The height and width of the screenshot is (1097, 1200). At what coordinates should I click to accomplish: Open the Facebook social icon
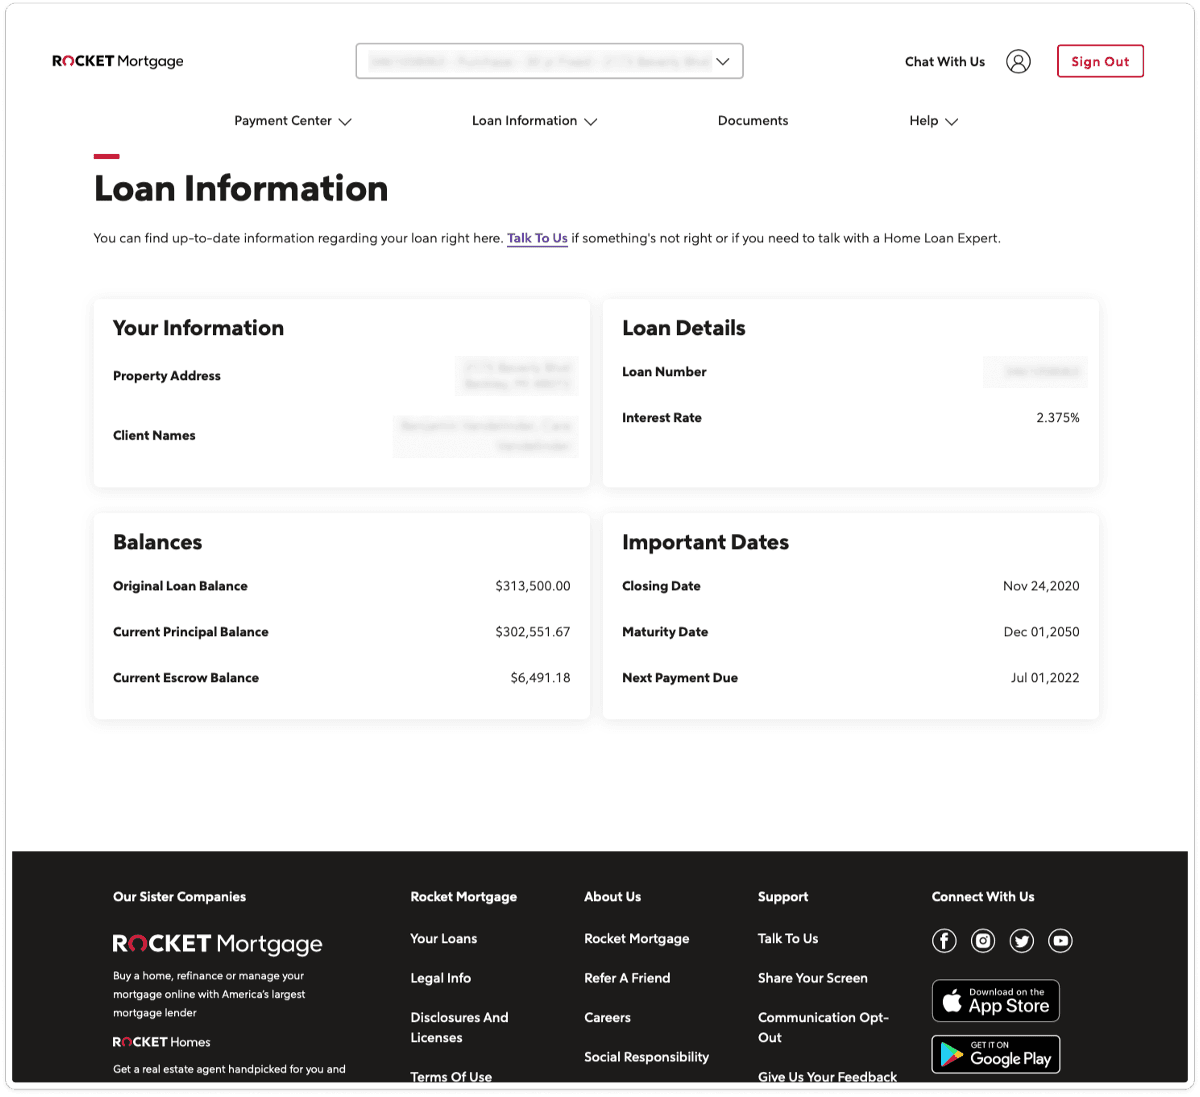point(944,940)
